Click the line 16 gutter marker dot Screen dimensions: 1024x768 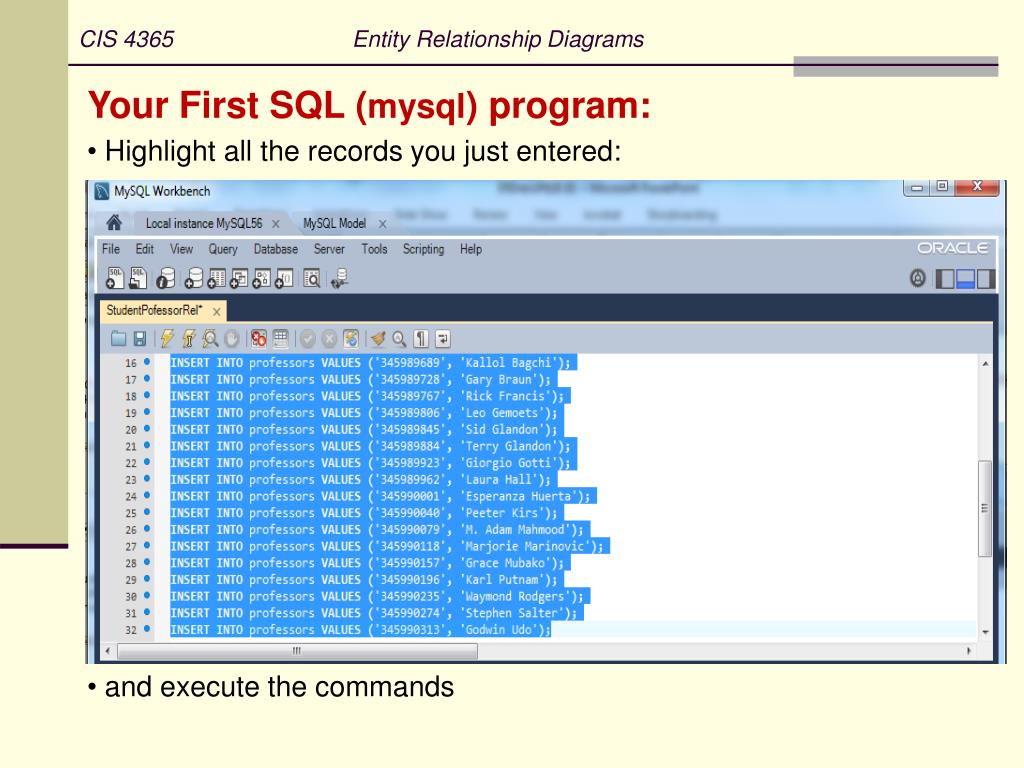pyautogui.click(x=147, y=361)
